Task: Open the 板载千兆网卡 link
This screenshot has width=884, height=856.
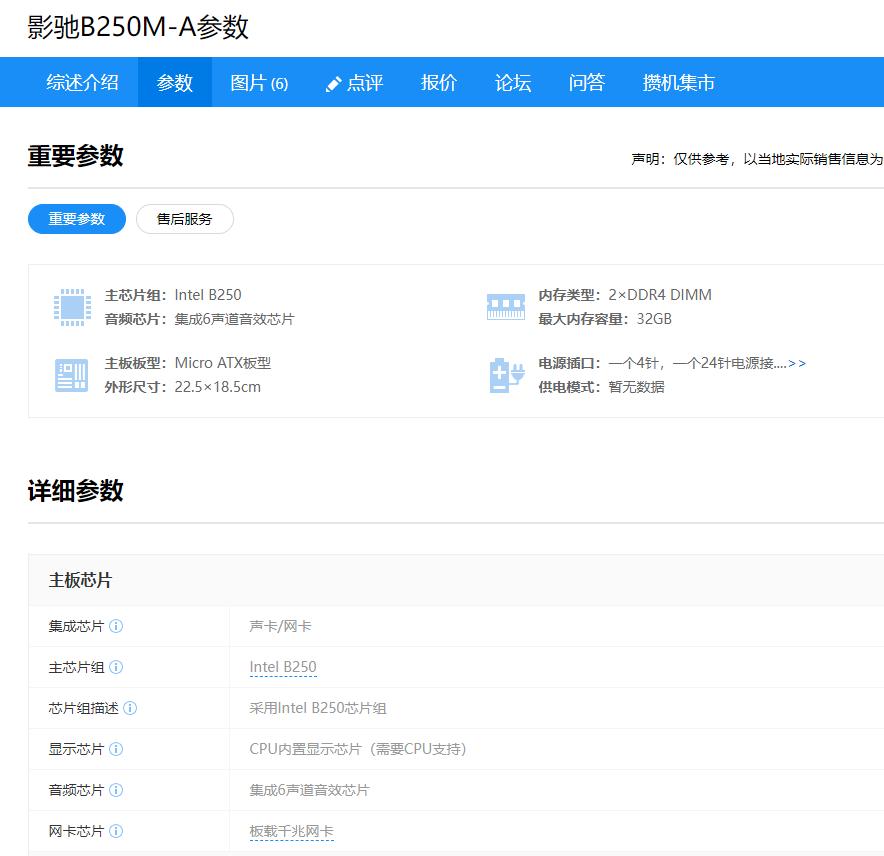Action: pos(291,831)
